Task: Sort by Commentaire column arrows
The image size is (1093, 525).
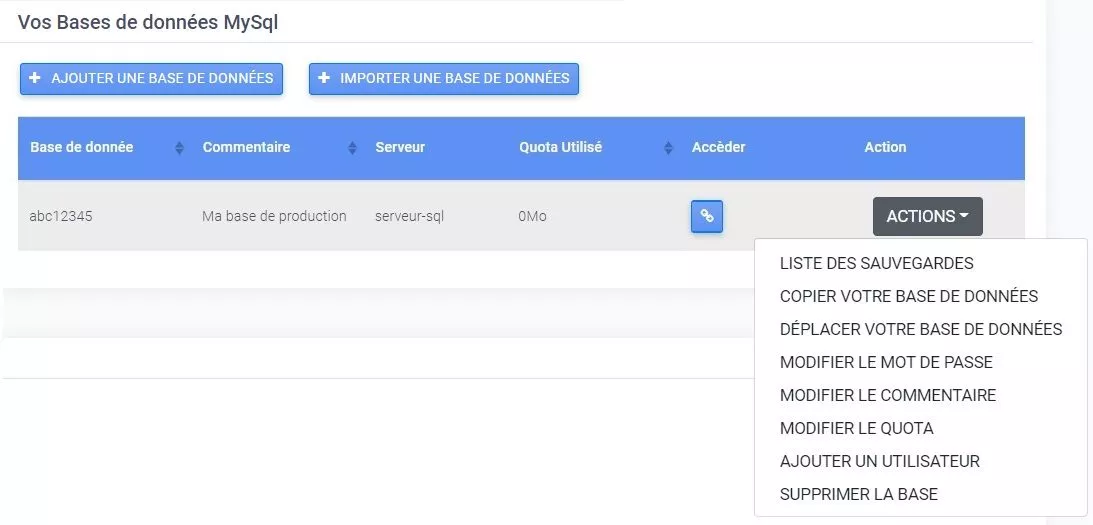Action: click(352, 148)
